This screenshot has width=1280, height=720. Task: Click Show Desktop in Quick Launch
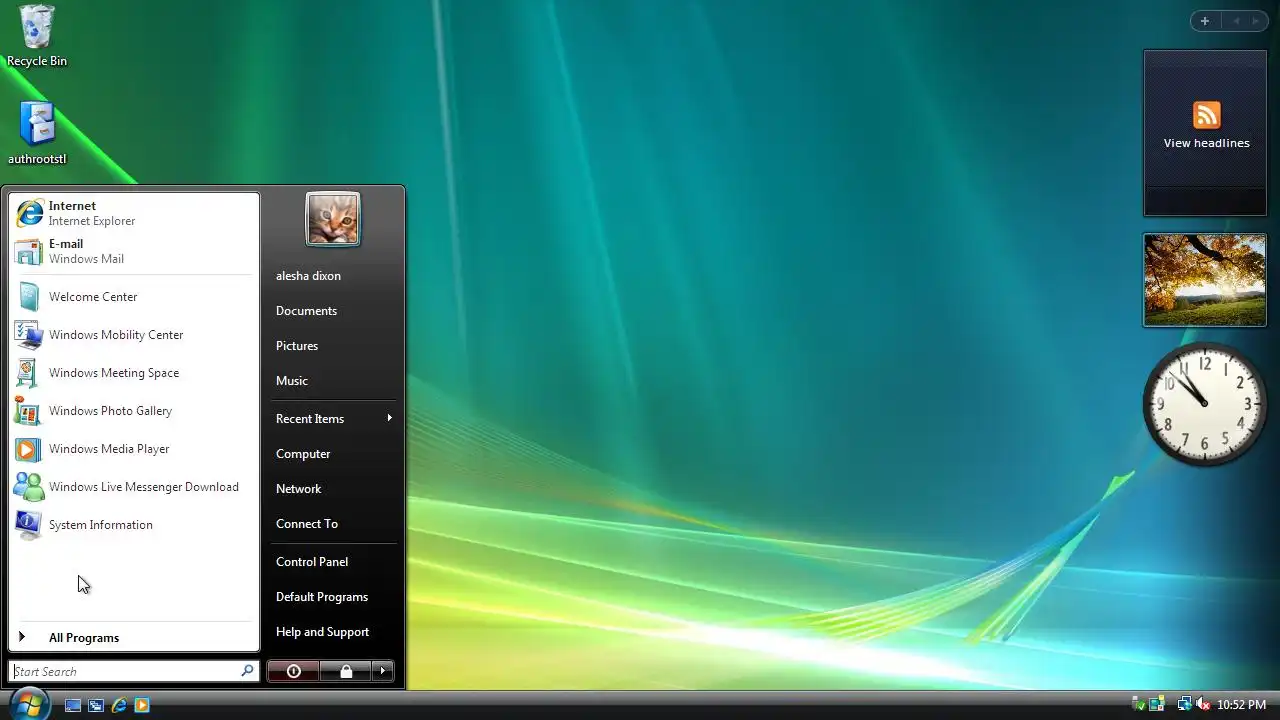[x=73, y=705]
